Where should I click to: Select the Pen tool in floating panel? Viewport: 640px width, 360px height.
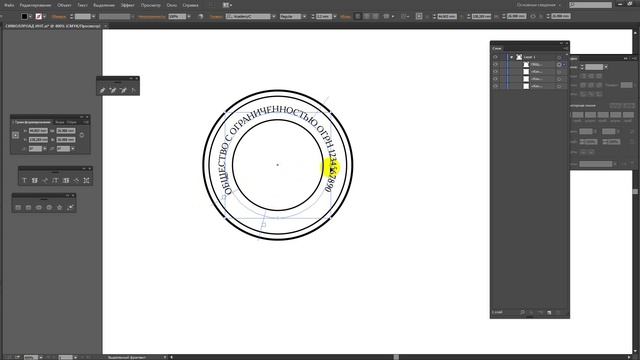coord(102,90)
